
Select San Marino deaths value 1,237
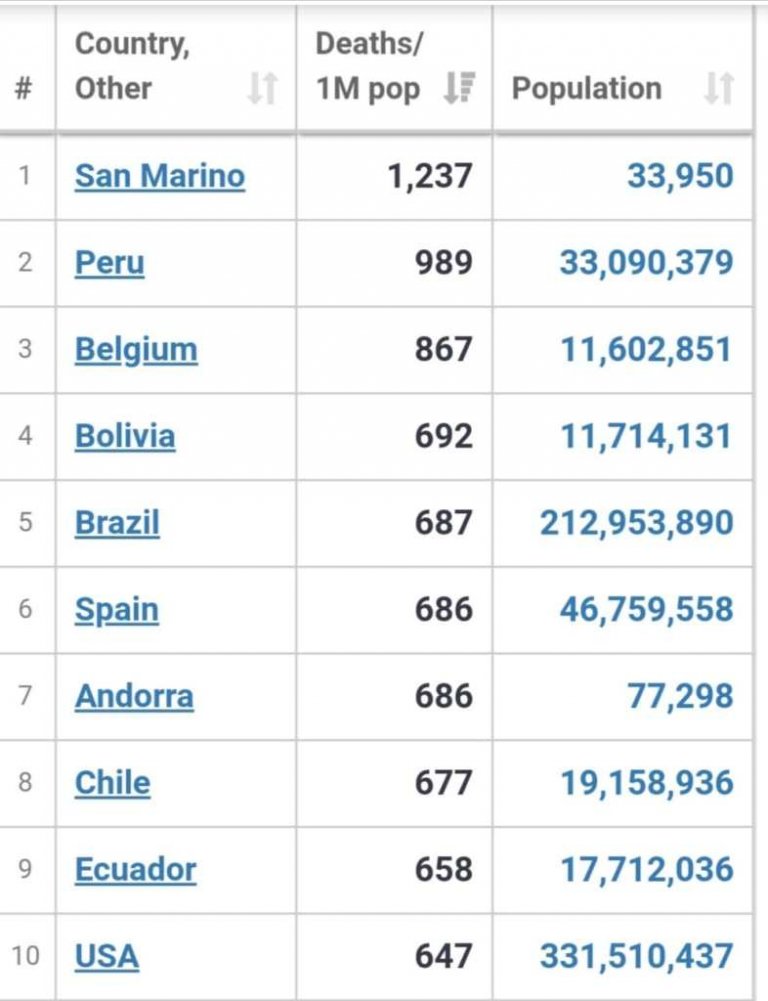[x=429, y=176]
